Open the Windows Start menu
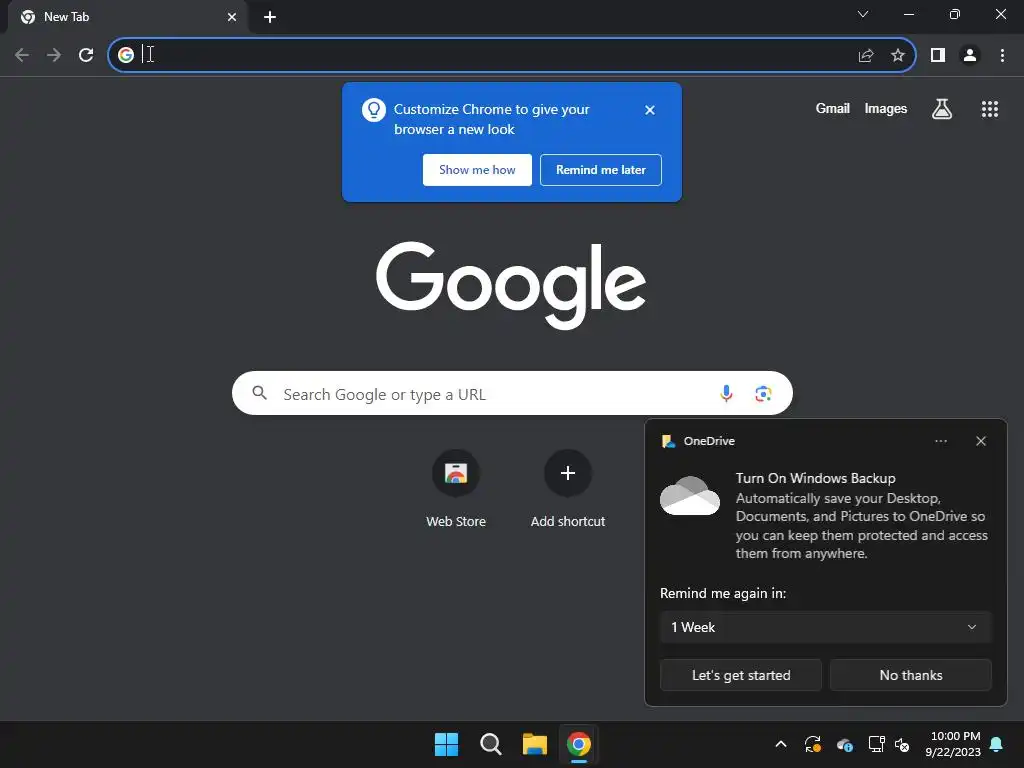Viewport: 1024px width, 768px height. [x=446, y=744]
